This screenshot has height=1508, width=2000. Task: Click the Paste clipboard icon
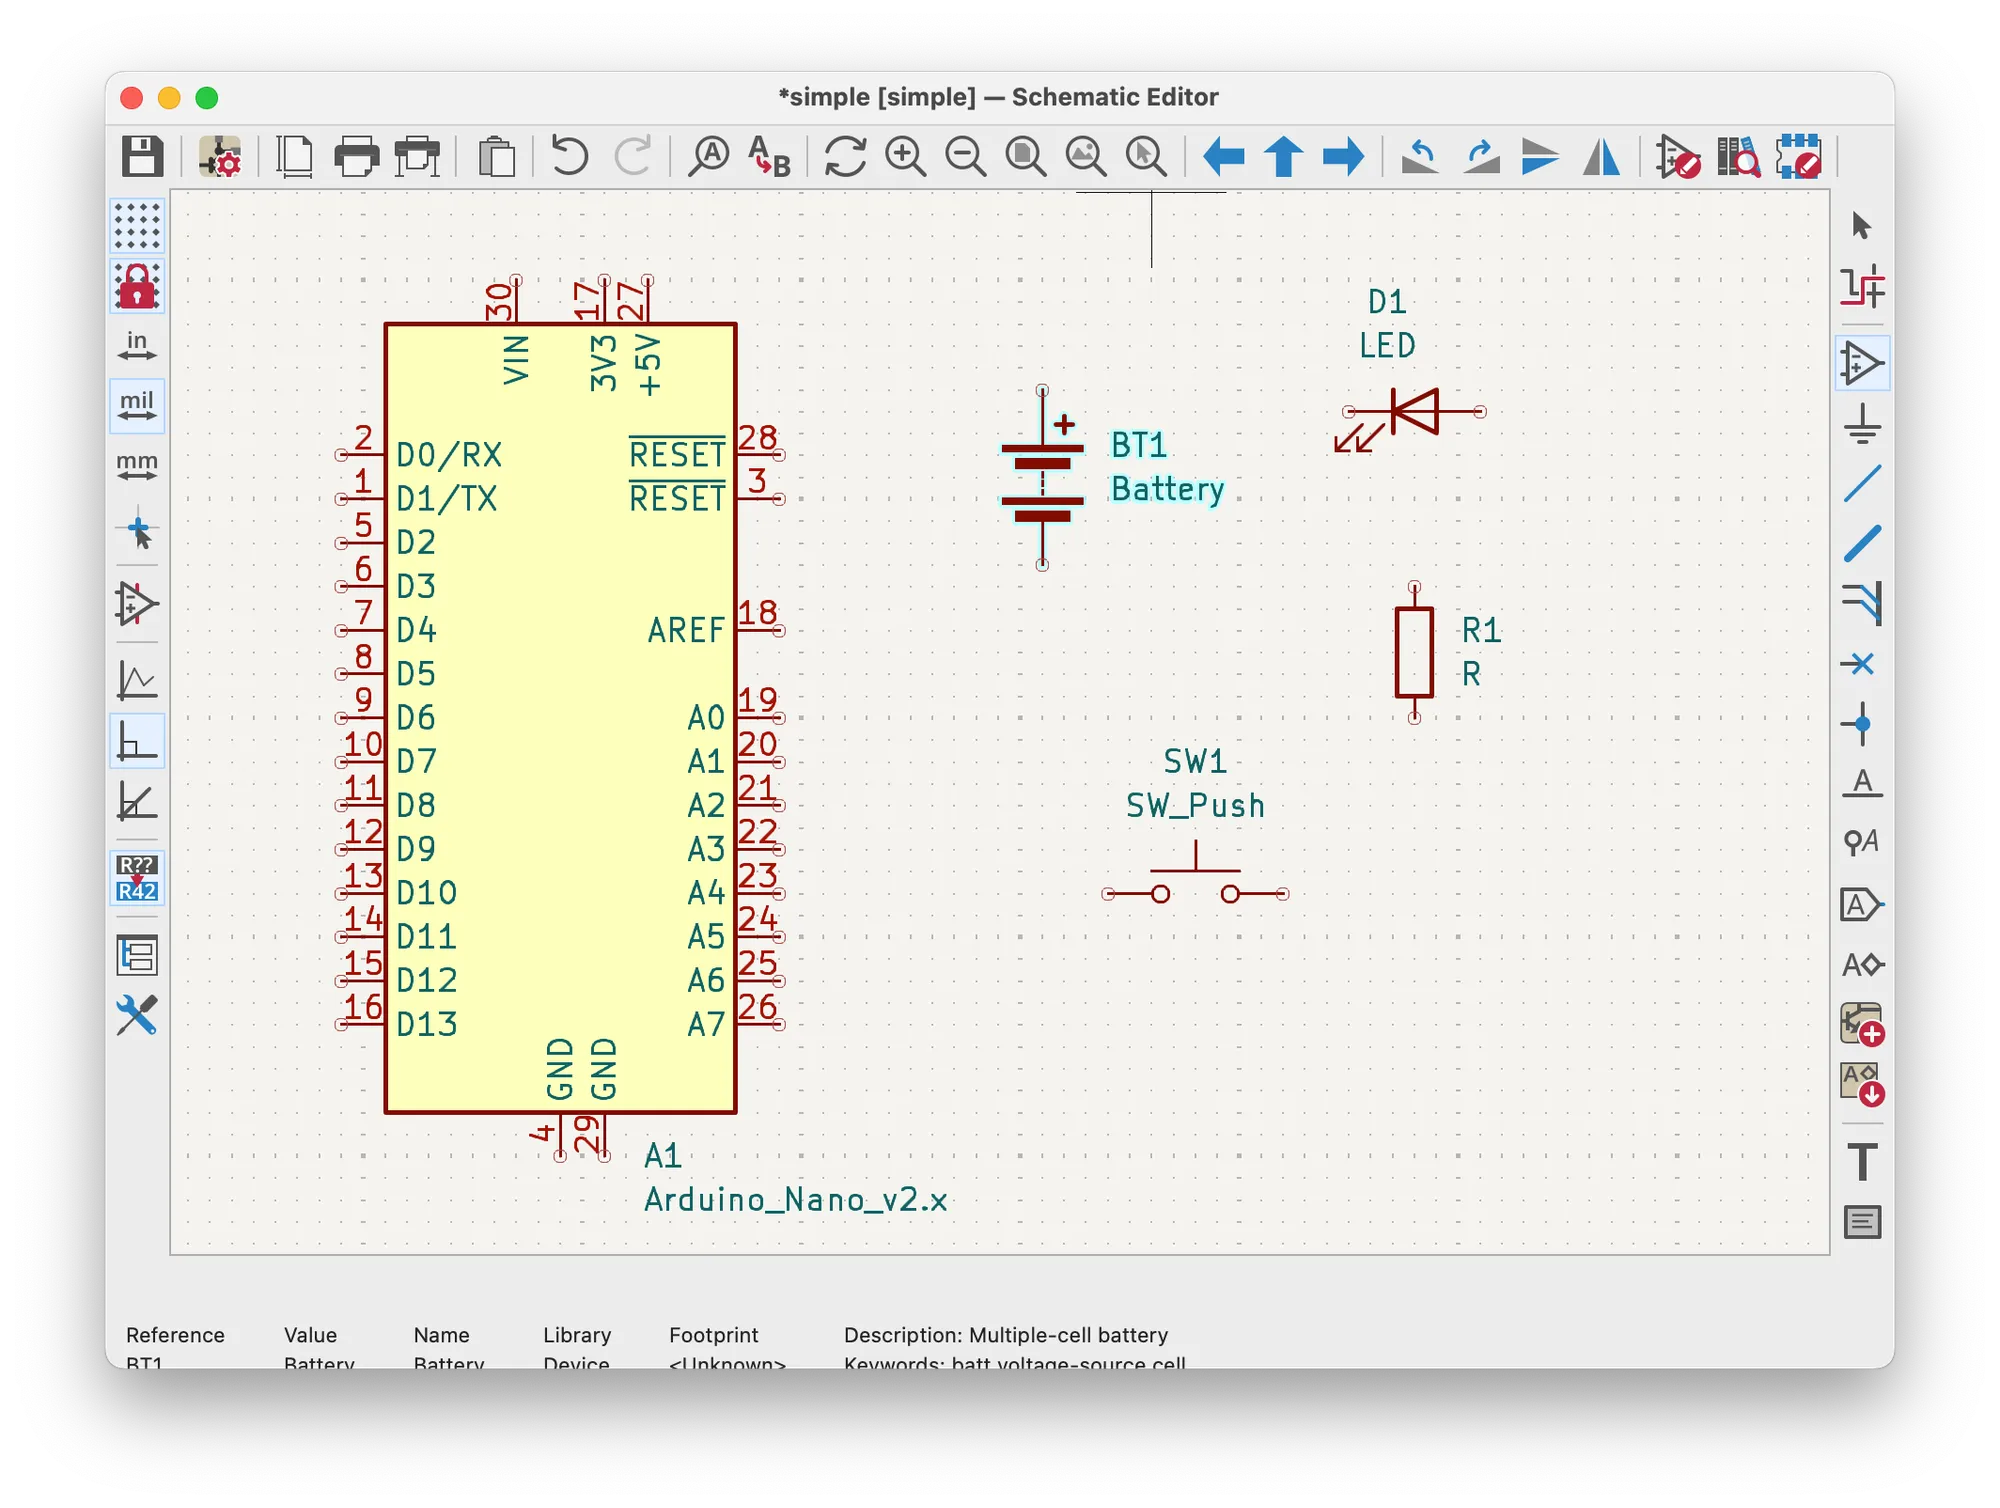(496, 157)
